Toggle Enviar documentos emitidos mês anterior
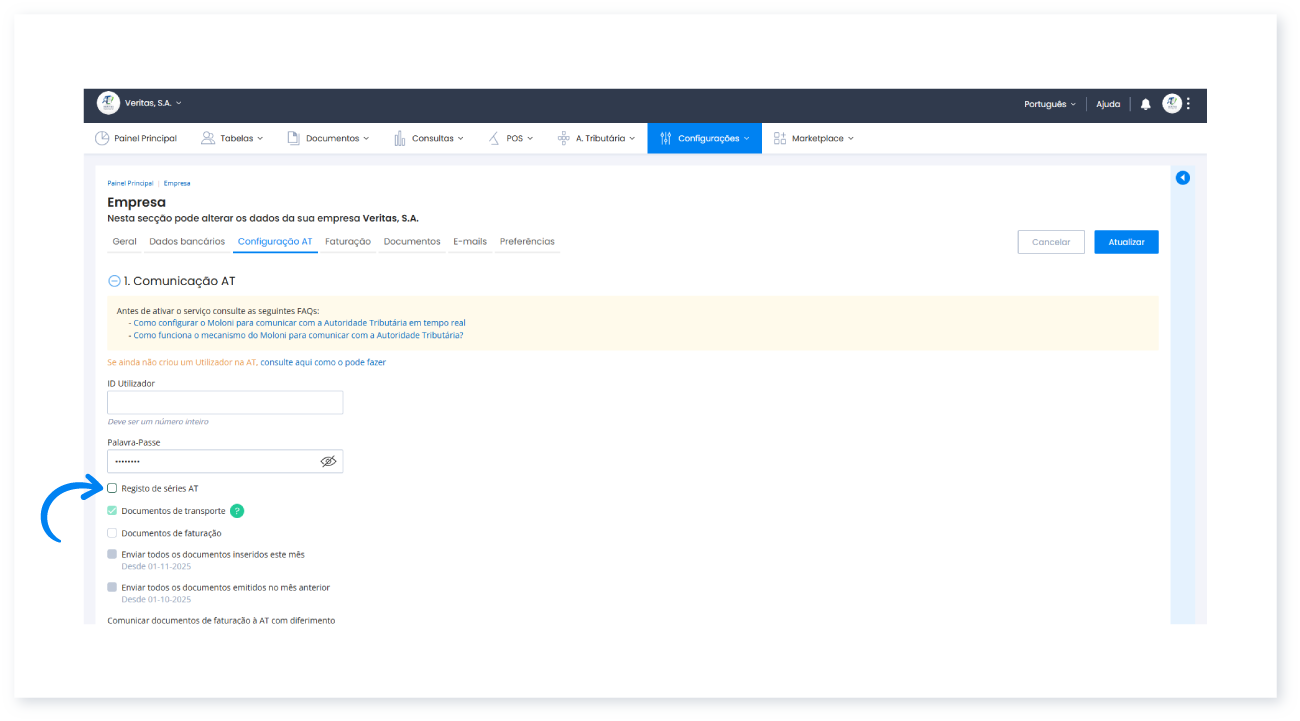1300x721 pixels. (x=112, y=587)
